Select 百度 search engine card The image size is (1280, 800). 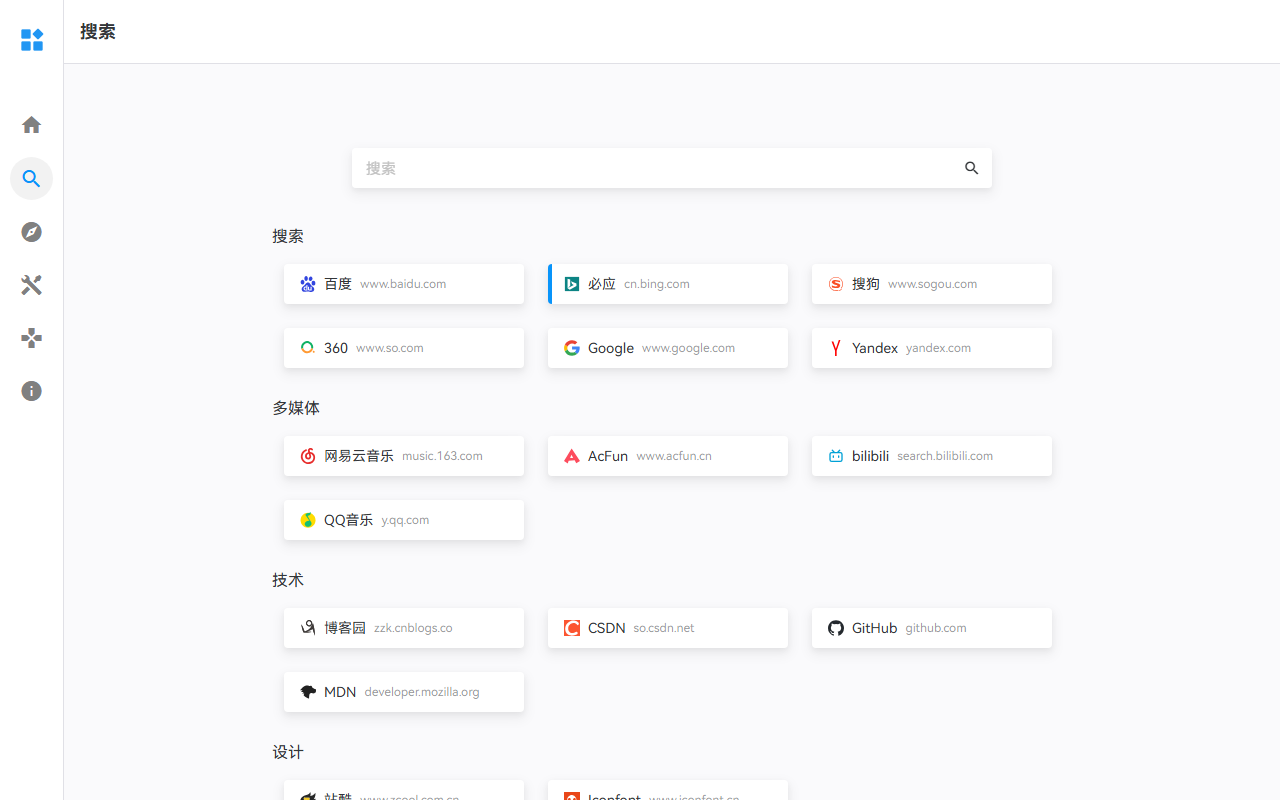pos(404,284)
